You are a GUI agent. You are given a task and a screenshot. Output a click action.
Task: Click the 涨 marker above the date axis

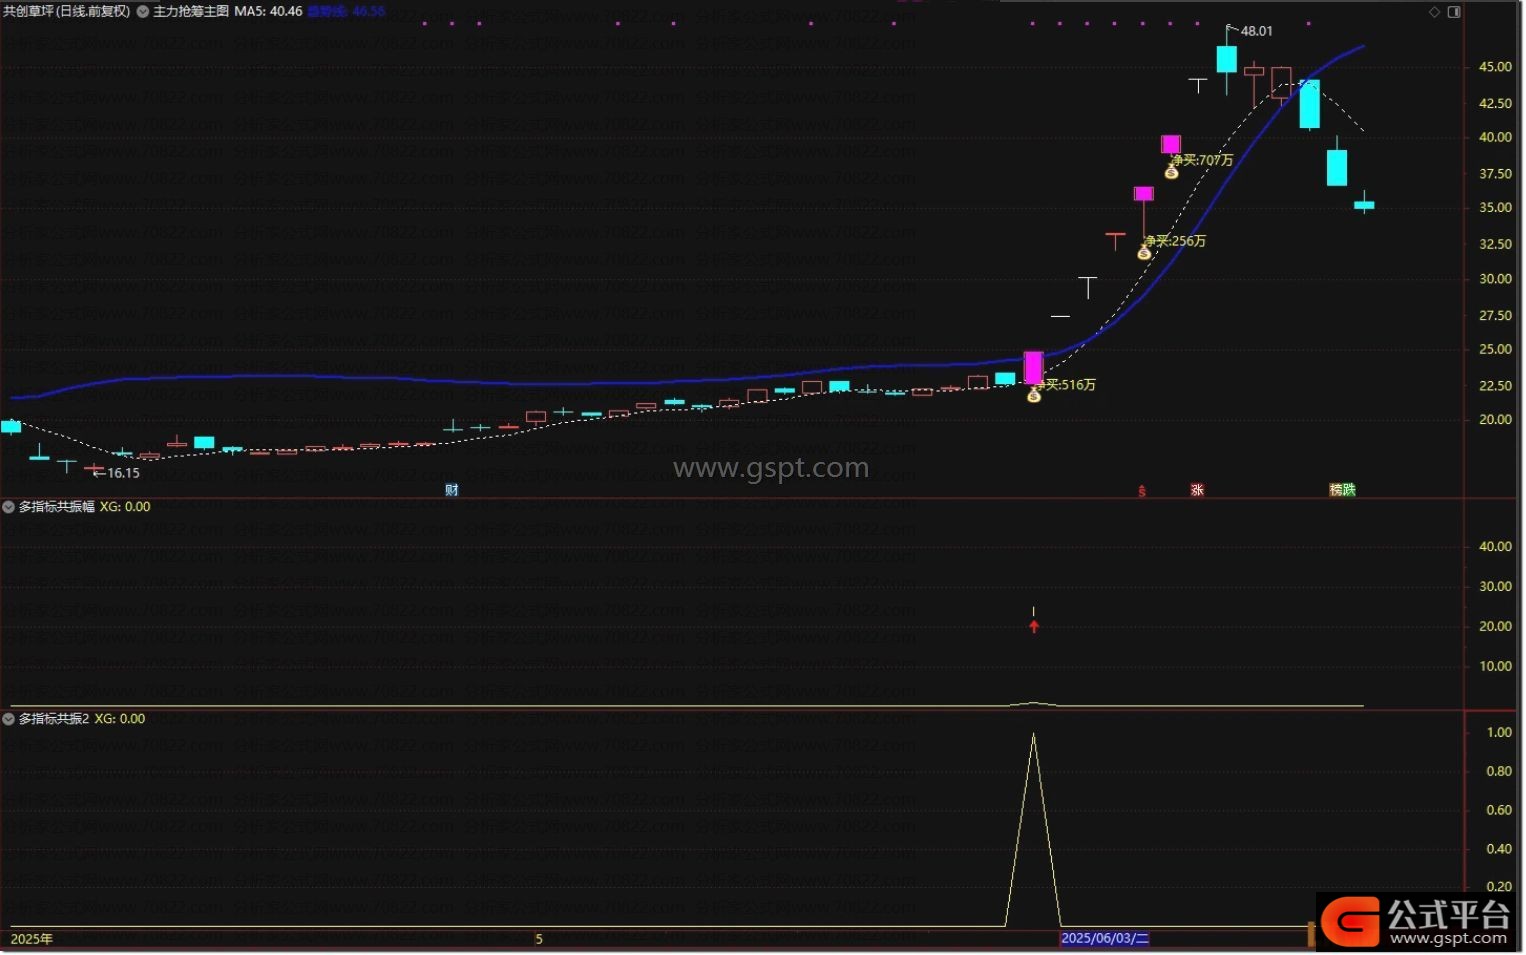click(1199, 491)
